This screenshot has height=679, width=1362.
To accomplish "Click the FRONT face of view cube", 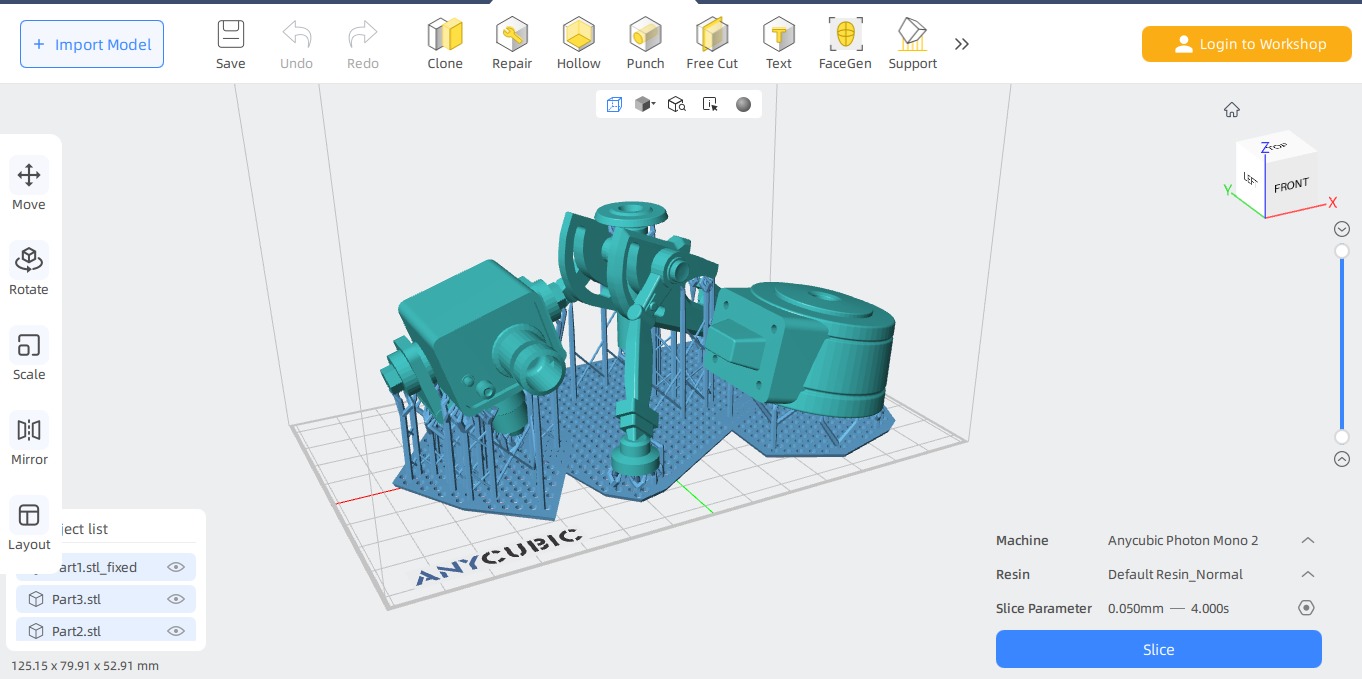I will (x=1291, y=186).
